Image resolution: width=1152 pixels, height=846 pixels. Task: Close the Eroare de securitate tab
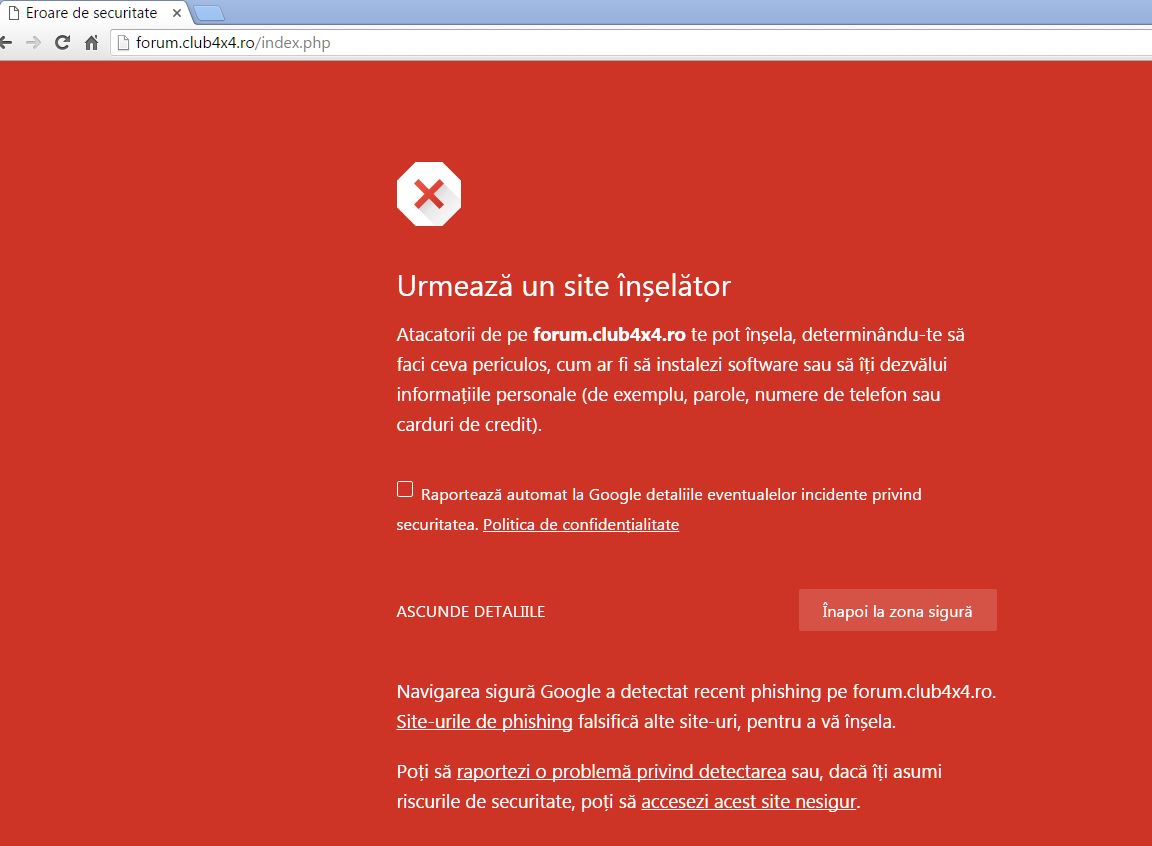coord(176,13)
